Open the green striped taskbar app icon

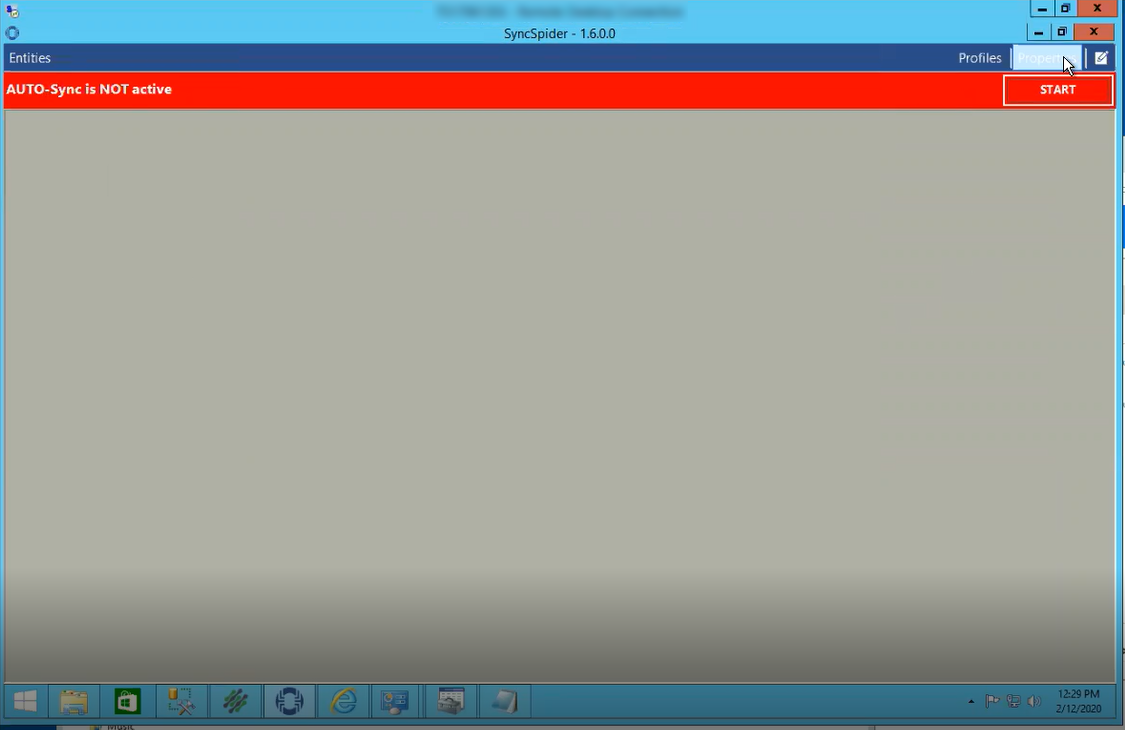pyautogui.click(x=235, y=701)
